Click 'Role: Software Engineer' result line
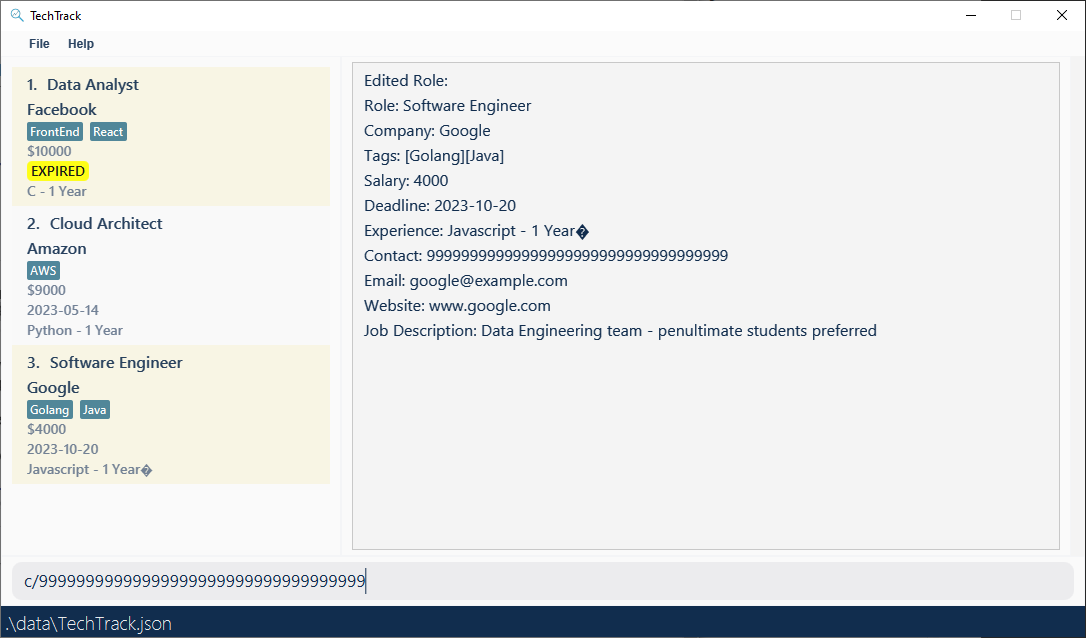The height and width of the screenshot is (638, 1086). 447,105
